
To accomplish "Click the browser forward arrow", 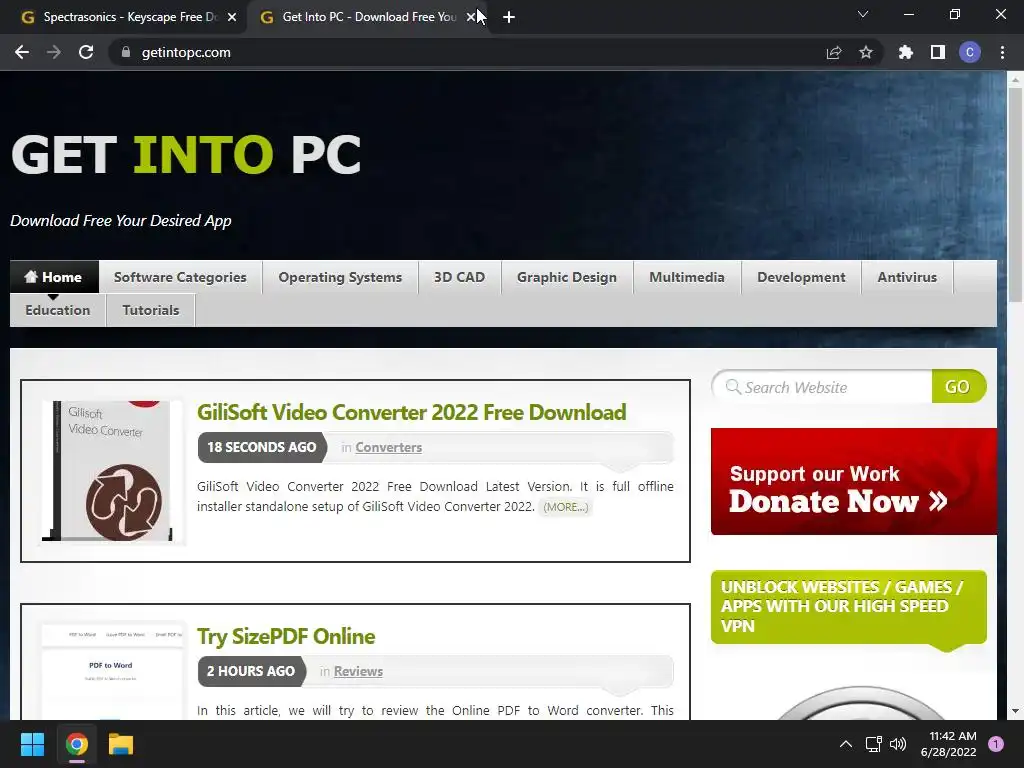I will tap(54, 52).
